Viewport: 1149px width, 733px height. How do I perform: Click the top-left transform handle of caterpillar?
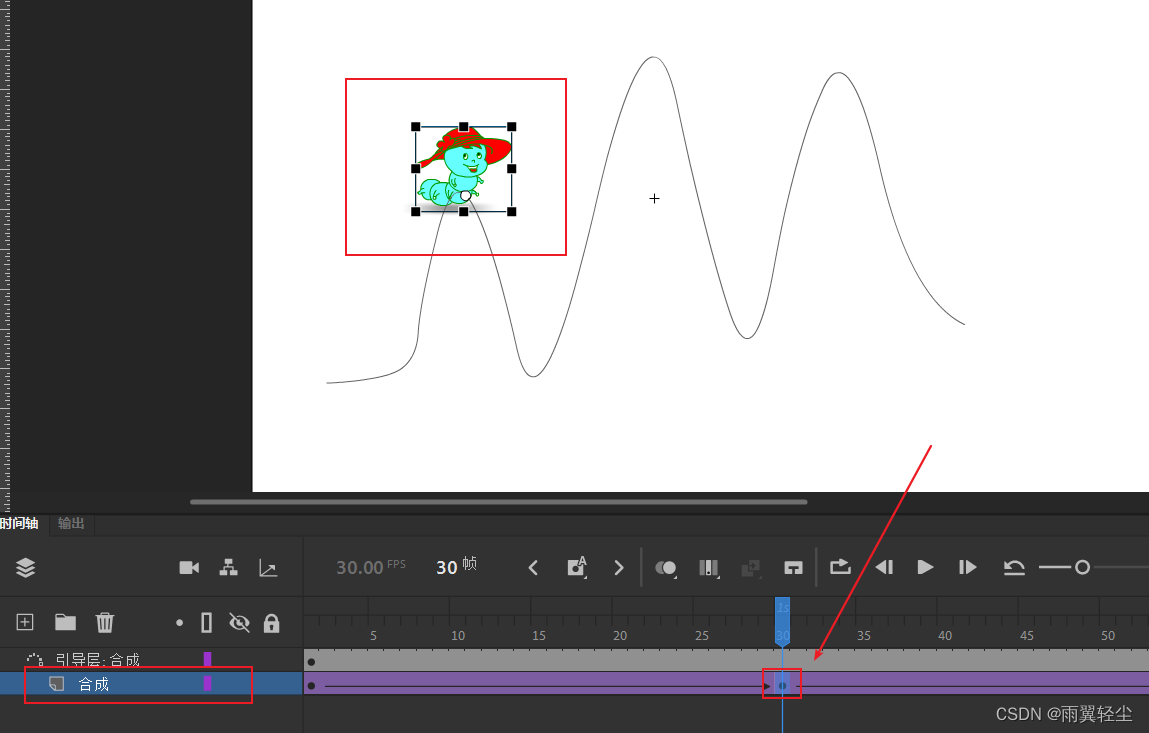[415, 127]
